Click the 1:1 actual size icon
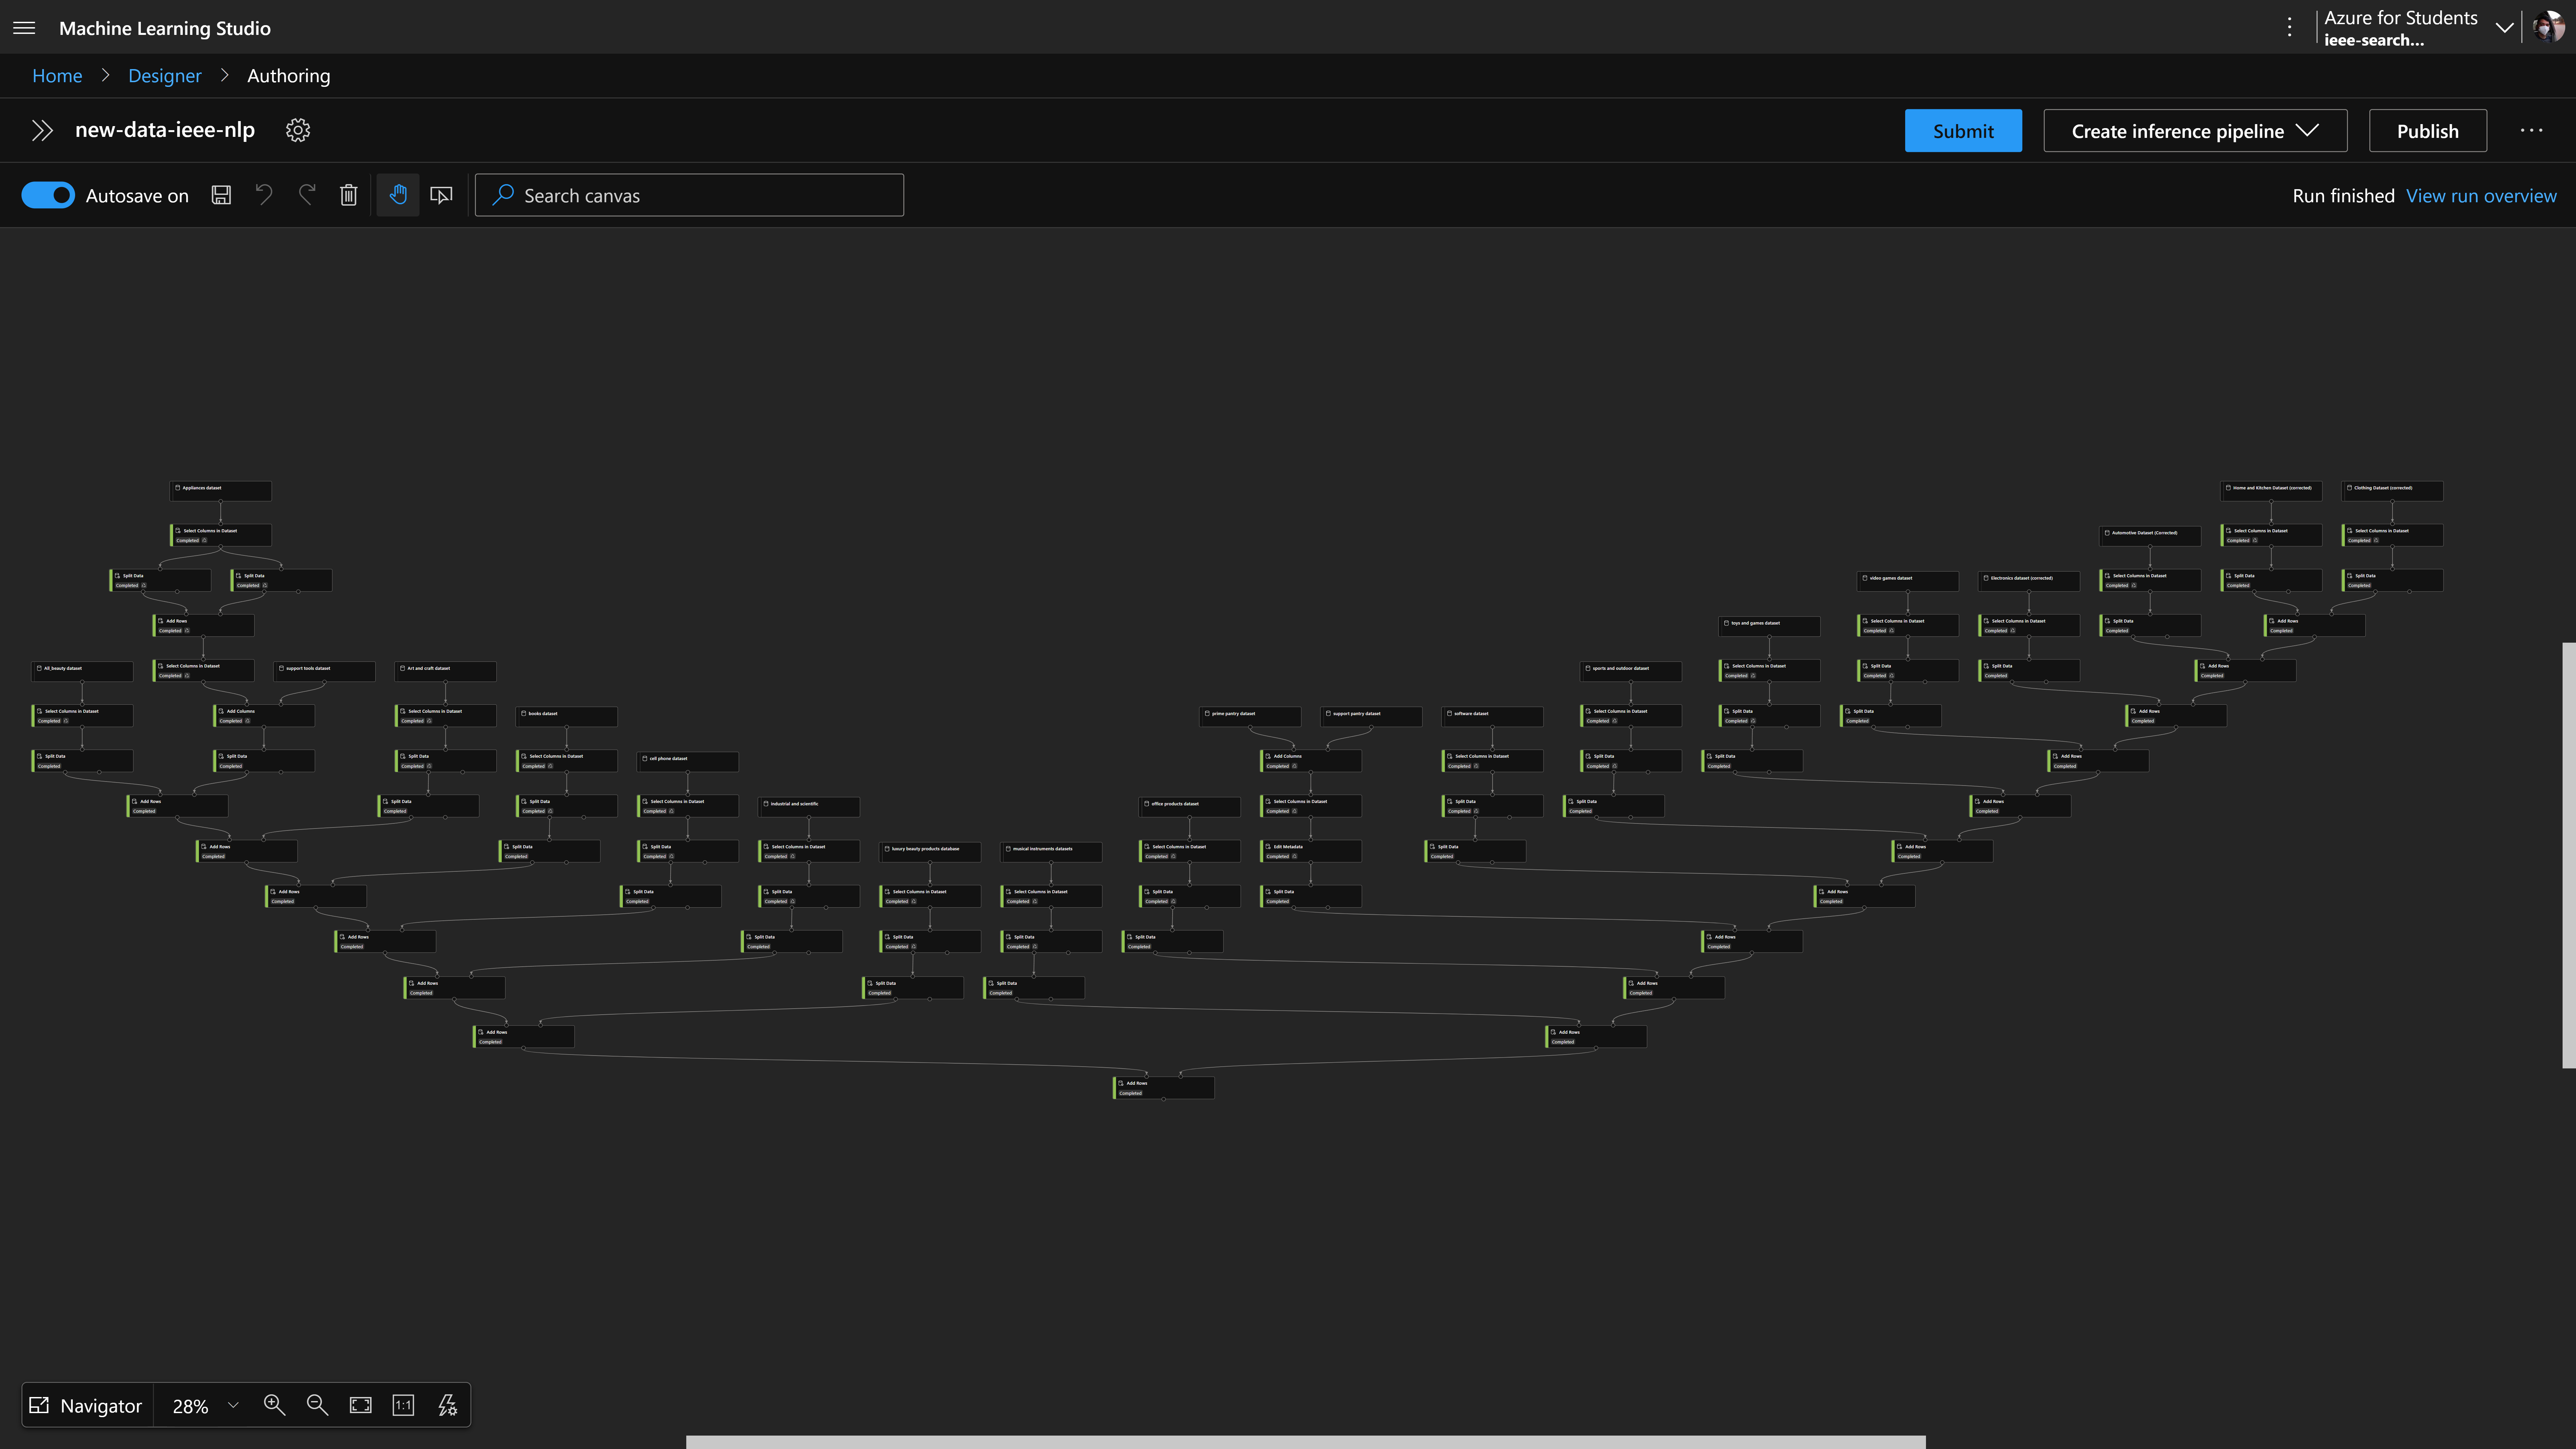 pos(403,1405)
